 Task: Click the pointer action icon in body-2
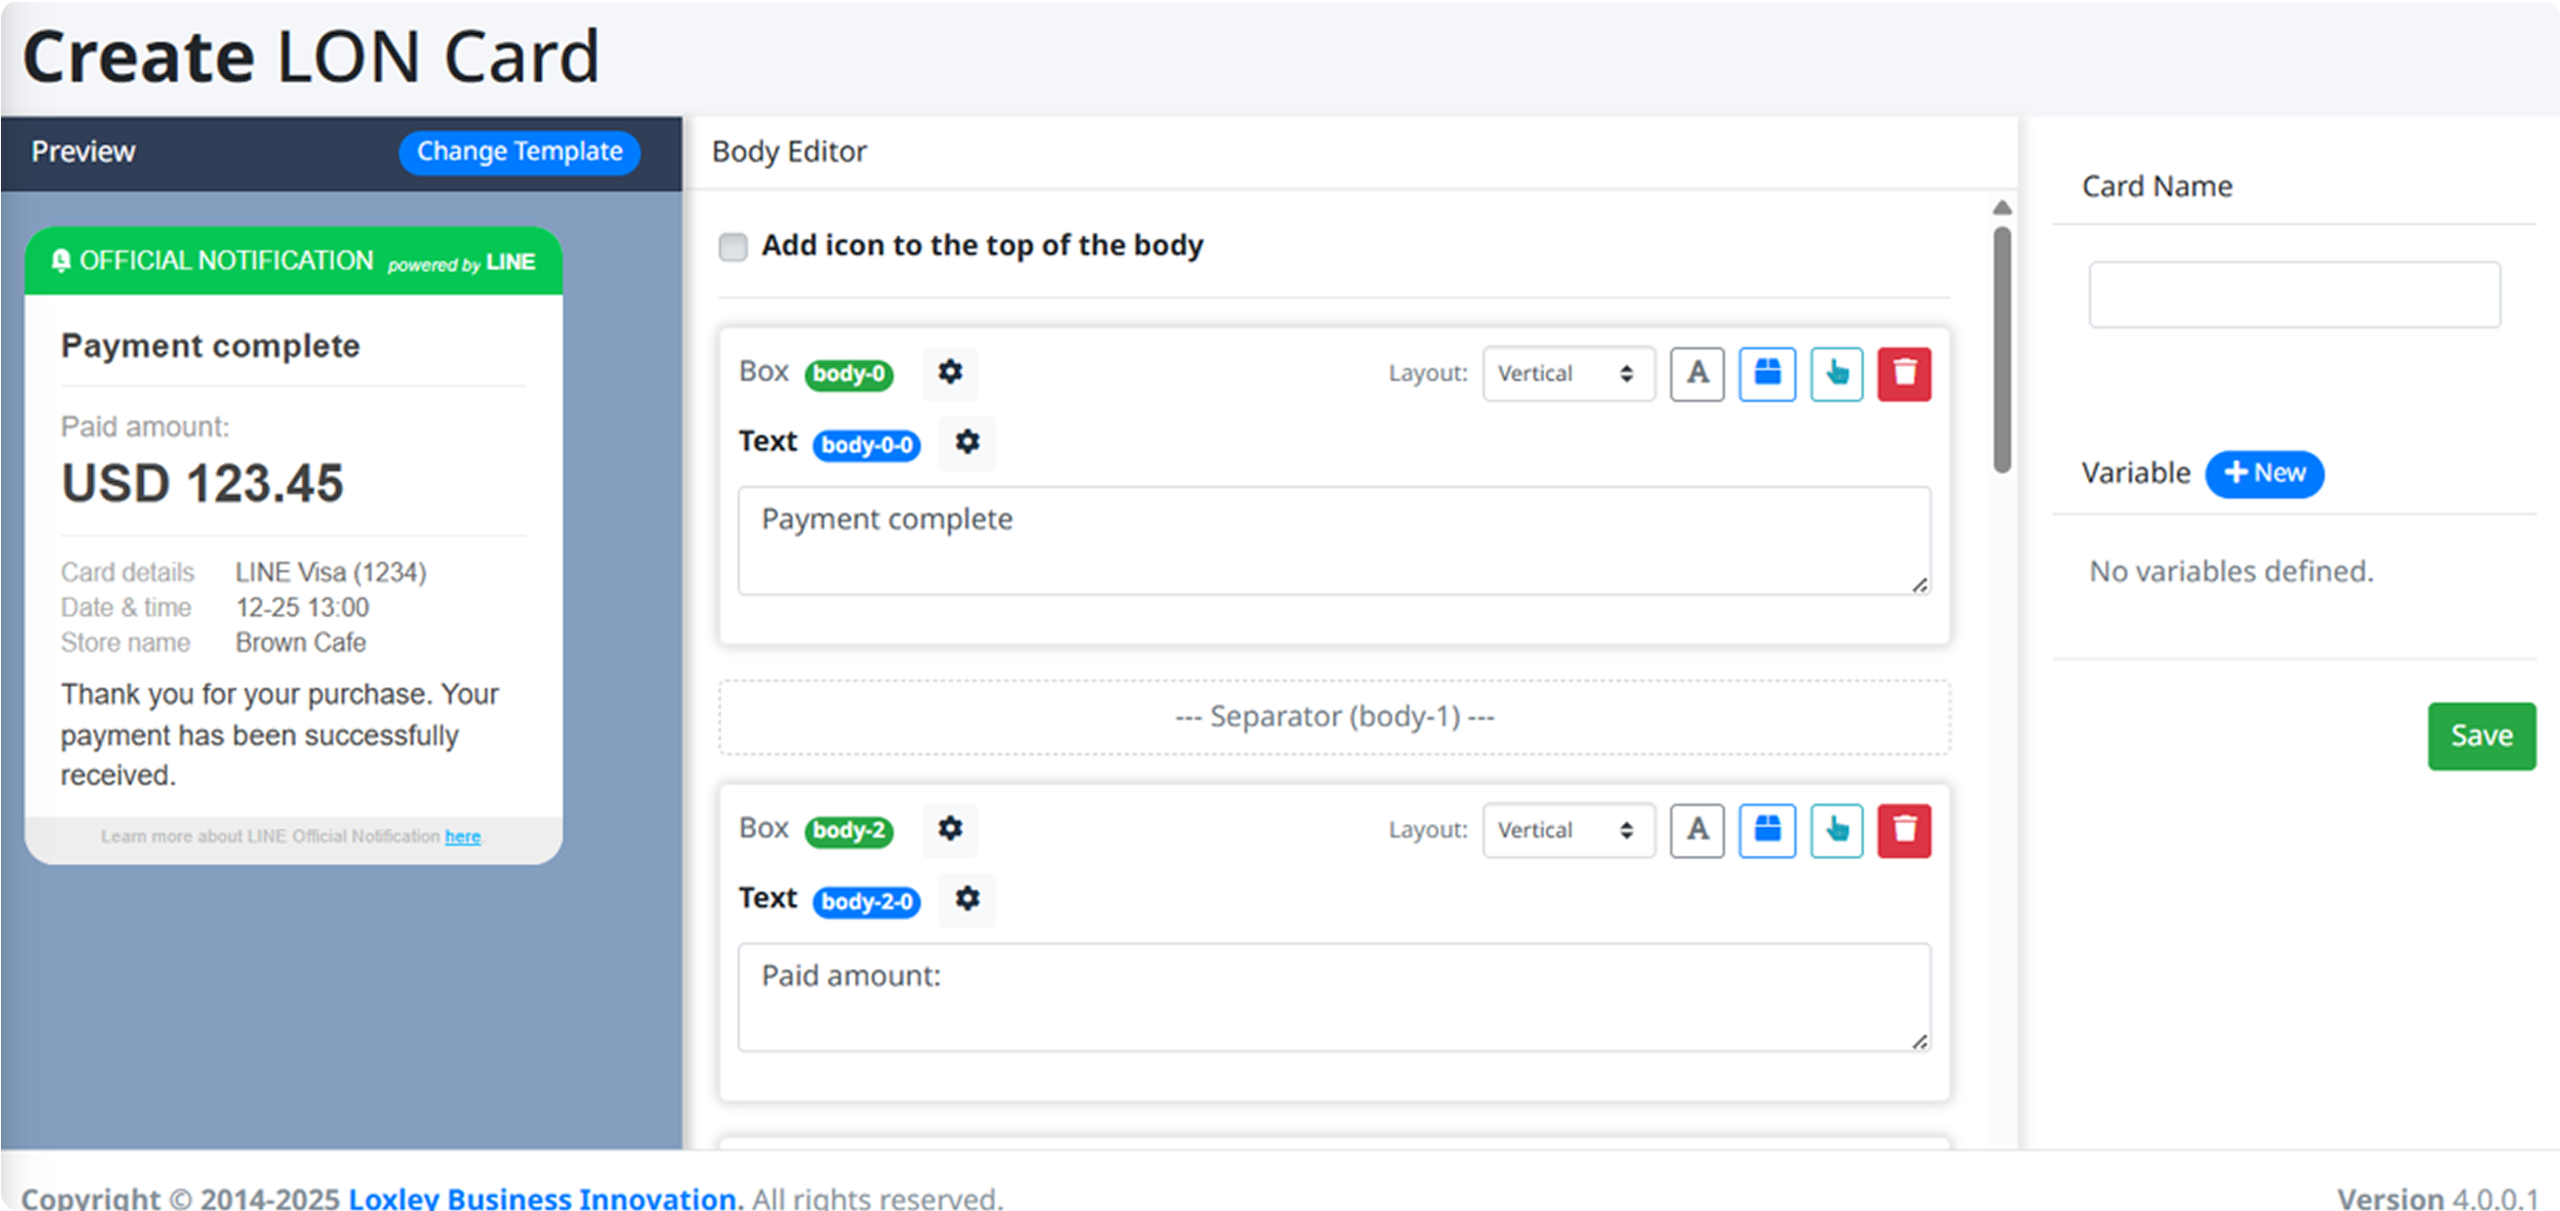coord(1836,830)
